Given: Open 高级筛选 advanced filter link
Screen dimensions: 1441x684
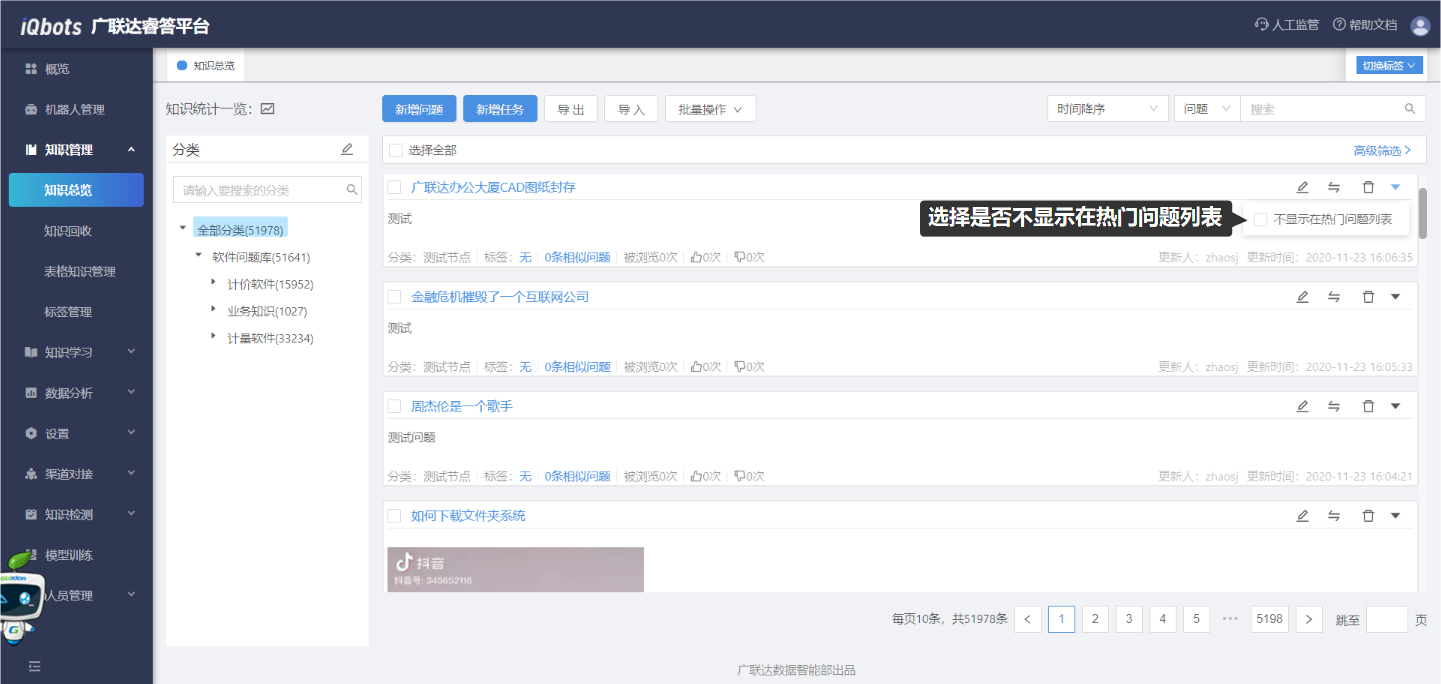Looking at the screenshot, I should pyautogui.click(x=1382, y=150).
